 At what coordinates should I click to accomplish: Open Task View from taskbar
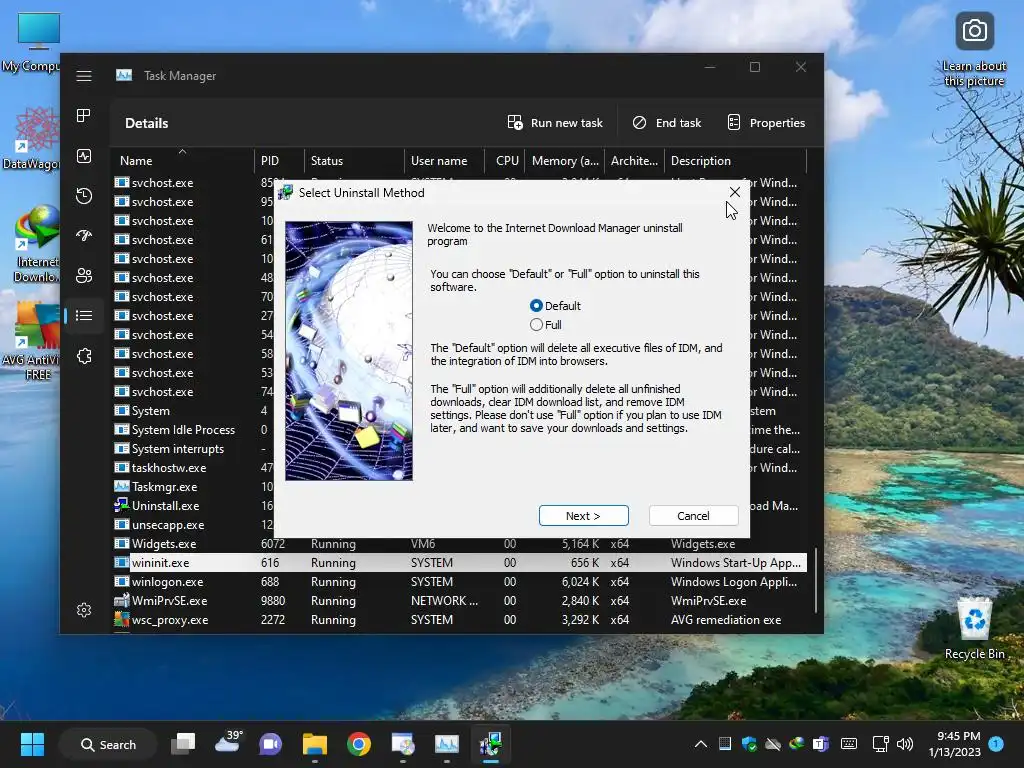coord(183,744)
